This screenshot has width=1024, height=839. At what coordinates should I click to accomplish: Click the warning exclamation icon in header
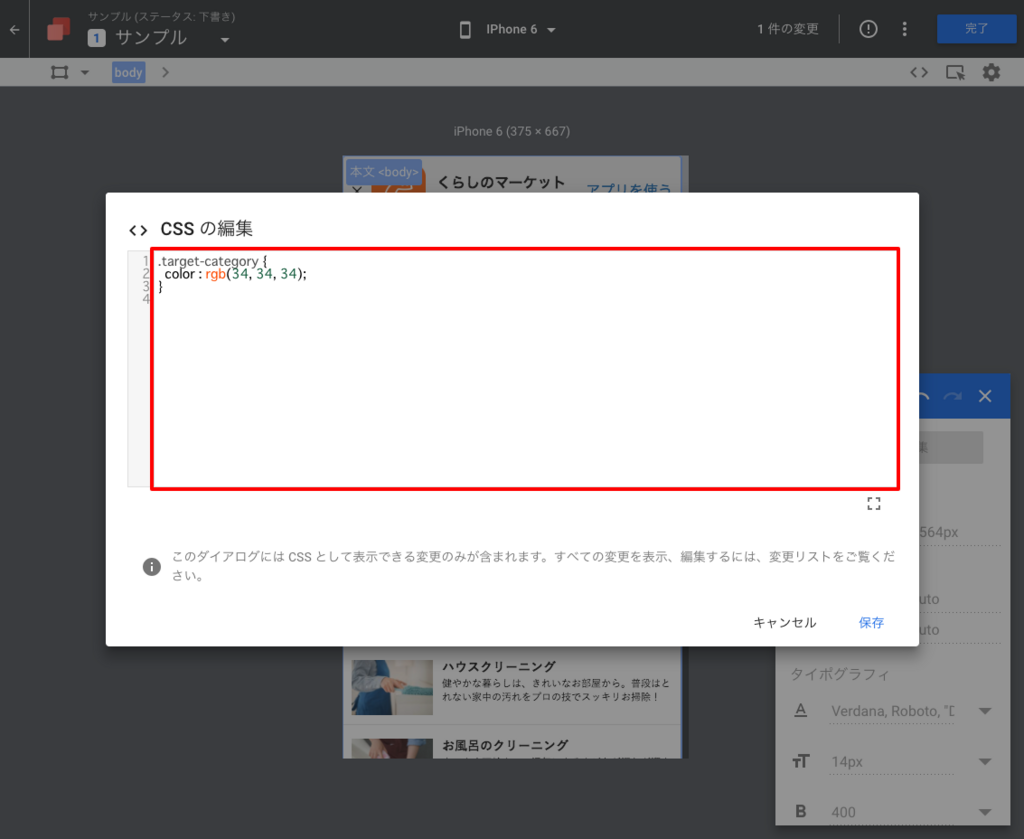point(867,29)
